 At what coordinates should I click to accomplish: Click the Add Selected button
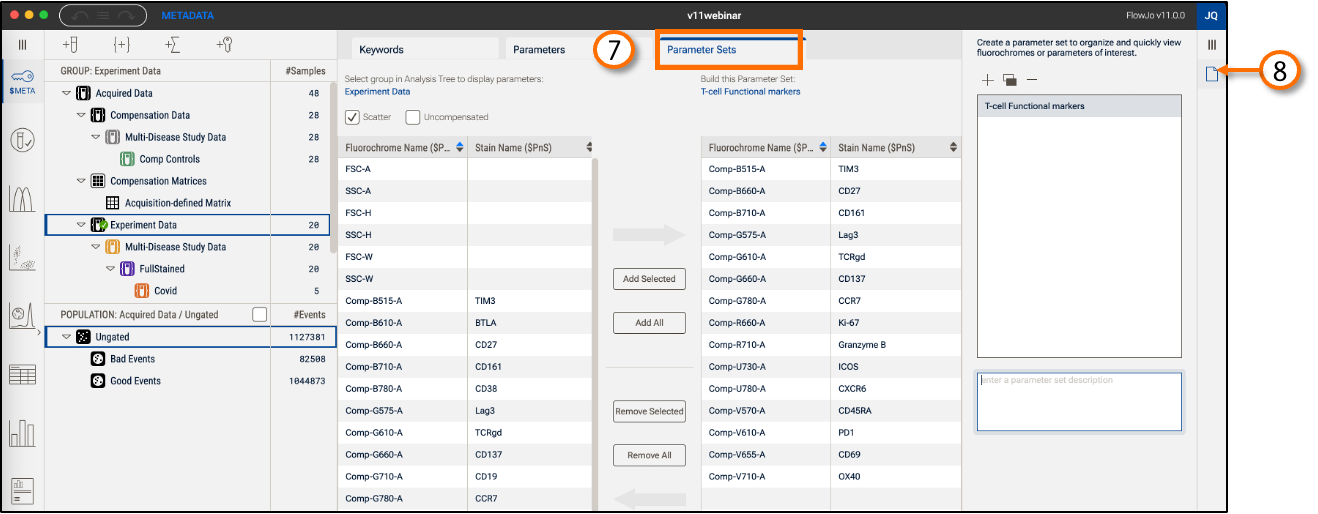[649, 279]
